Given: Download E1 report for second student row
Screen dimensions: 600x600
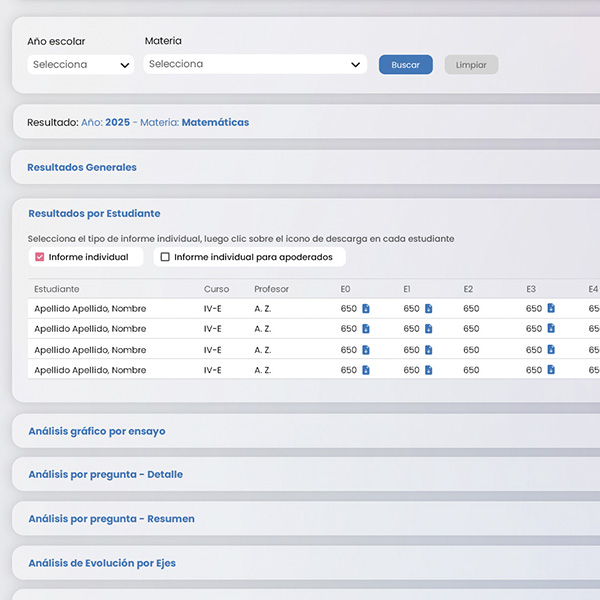Looking at the screenshot, I should pos(429,329).
